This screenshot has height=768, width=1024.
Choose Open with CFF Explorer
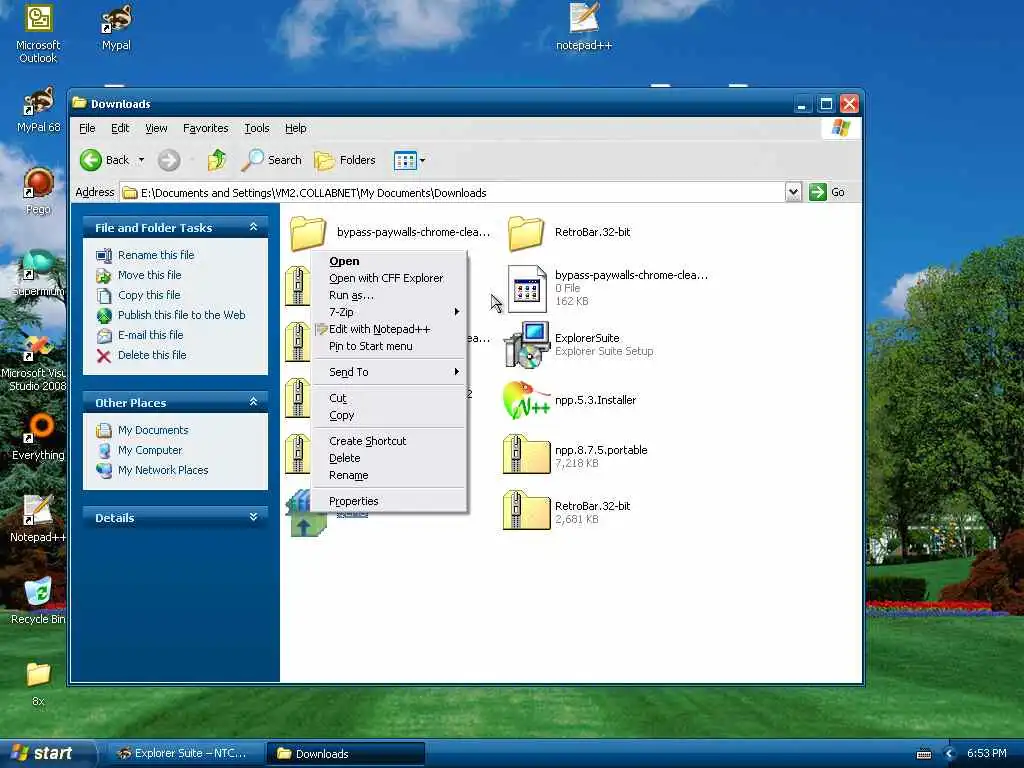(389, 278)
